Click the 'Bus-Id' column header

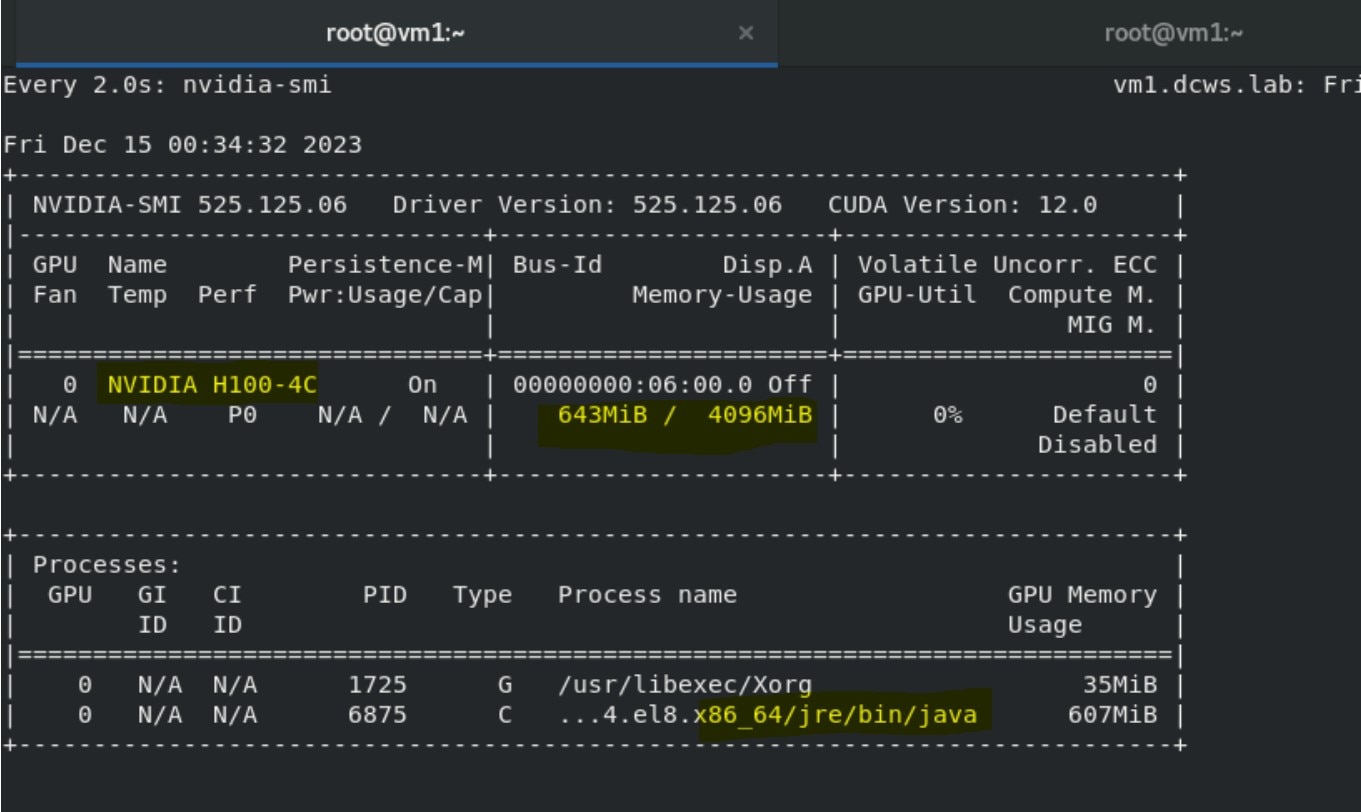557,265
